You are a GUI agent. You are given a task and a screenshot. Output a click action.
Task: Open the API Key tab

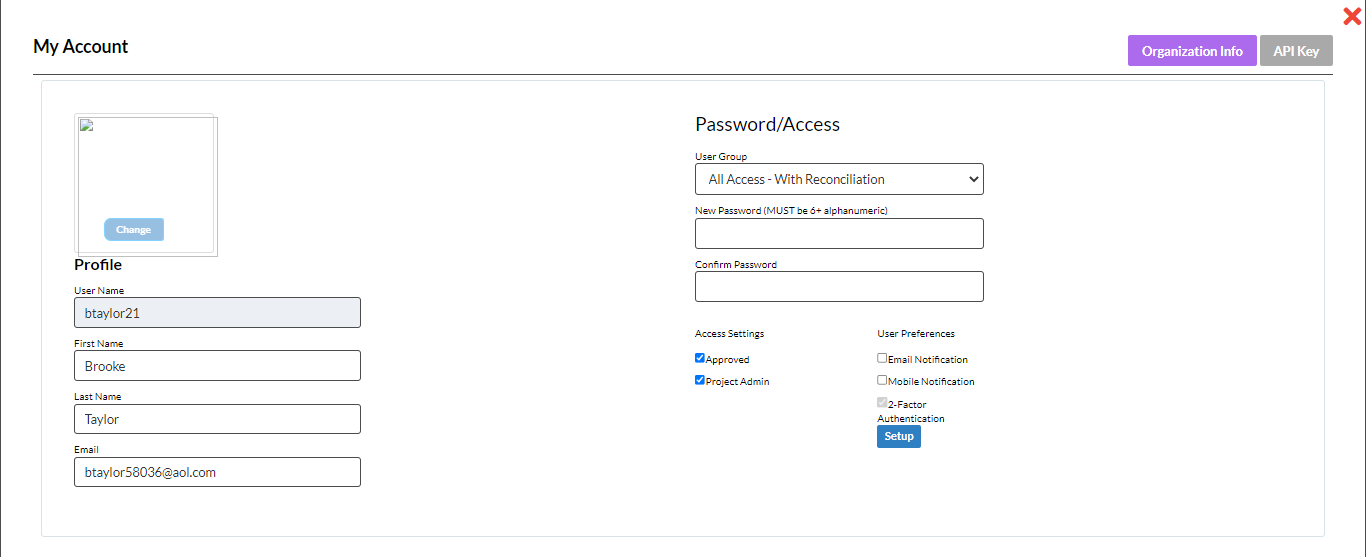click(1296, 51)
